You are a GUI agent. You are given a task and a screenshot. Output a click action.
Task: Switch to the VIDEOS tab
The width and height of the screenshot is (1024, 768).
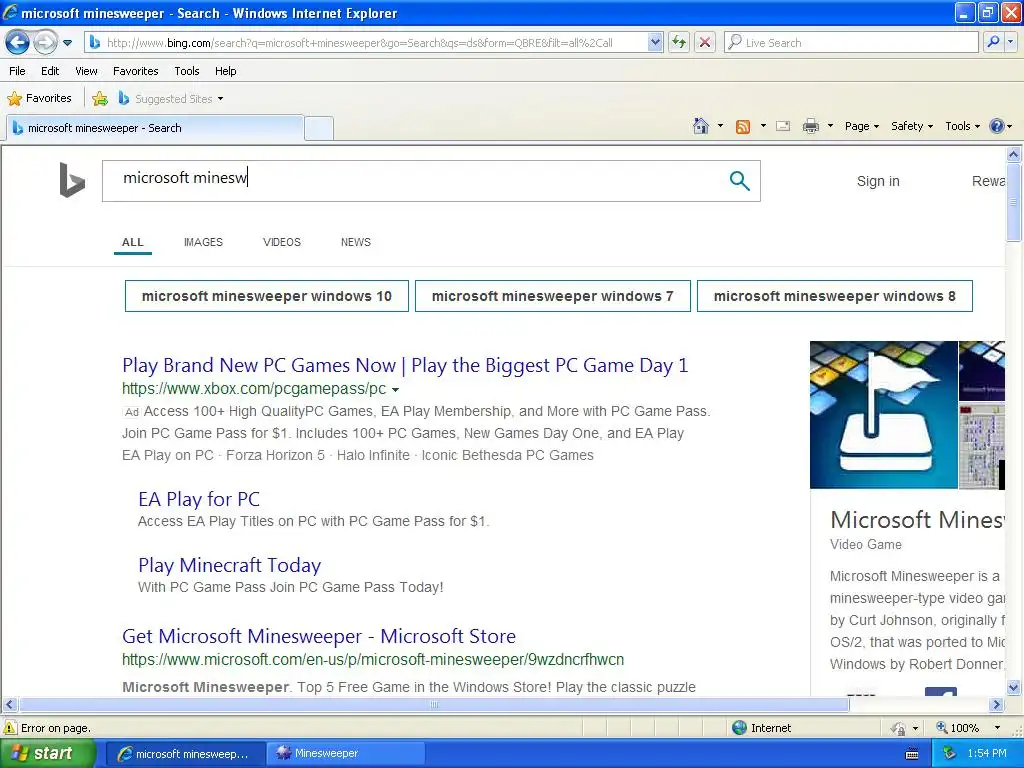(x=281, y=242)
